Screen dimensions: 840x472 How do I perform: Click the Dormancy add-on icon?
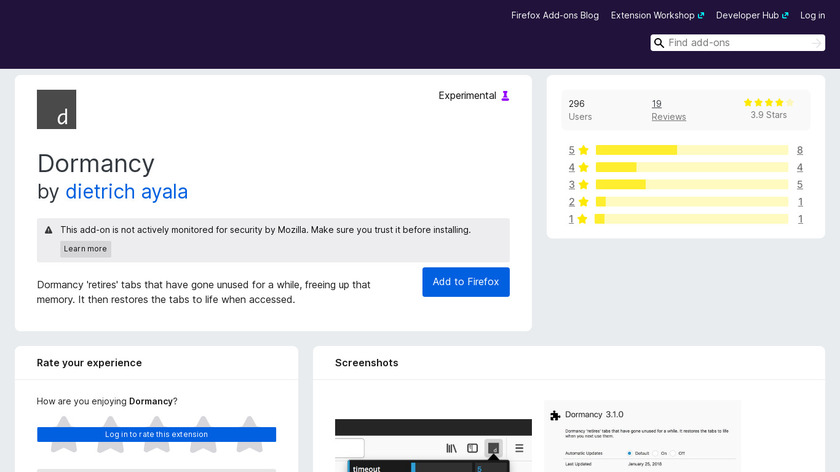coord(56,110)
